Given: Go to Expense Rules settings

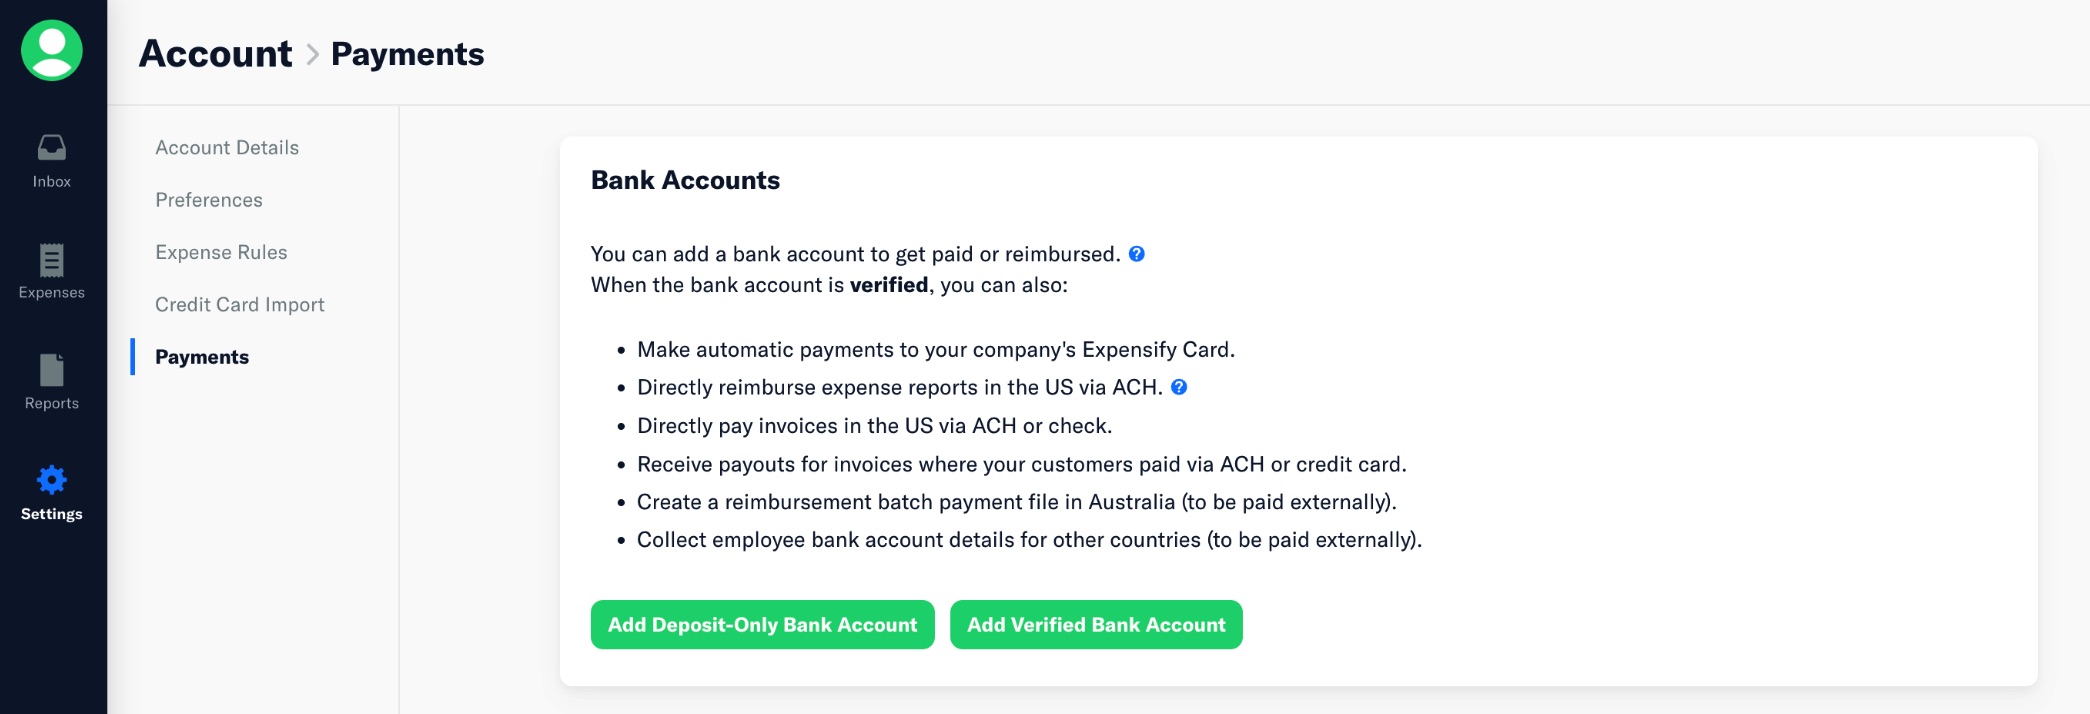Looking at the screenshot, I should (x=221, y=252).
